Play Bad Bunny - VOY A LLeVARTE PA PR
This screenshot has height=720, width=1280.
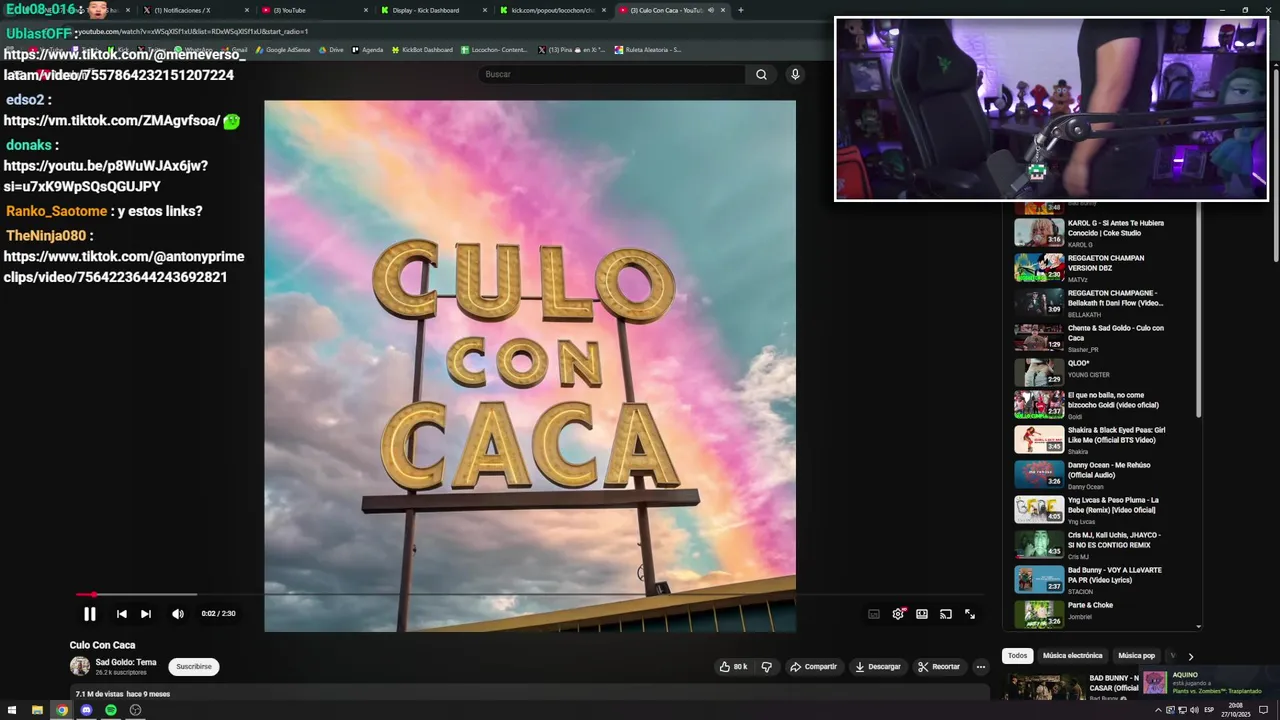[x=1090, y=580]
